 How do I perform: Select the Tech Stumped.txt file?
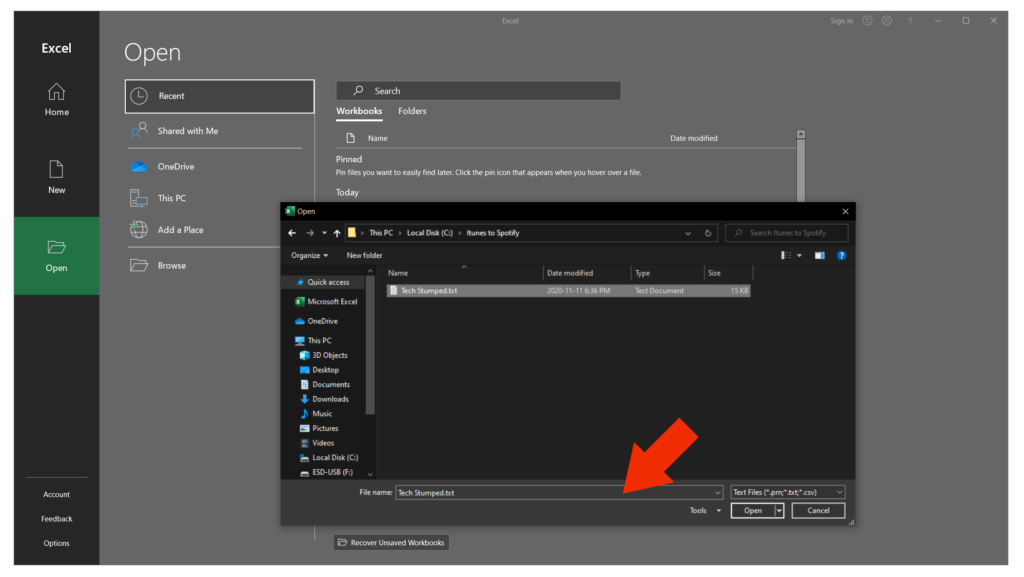[x=568, y=291]
